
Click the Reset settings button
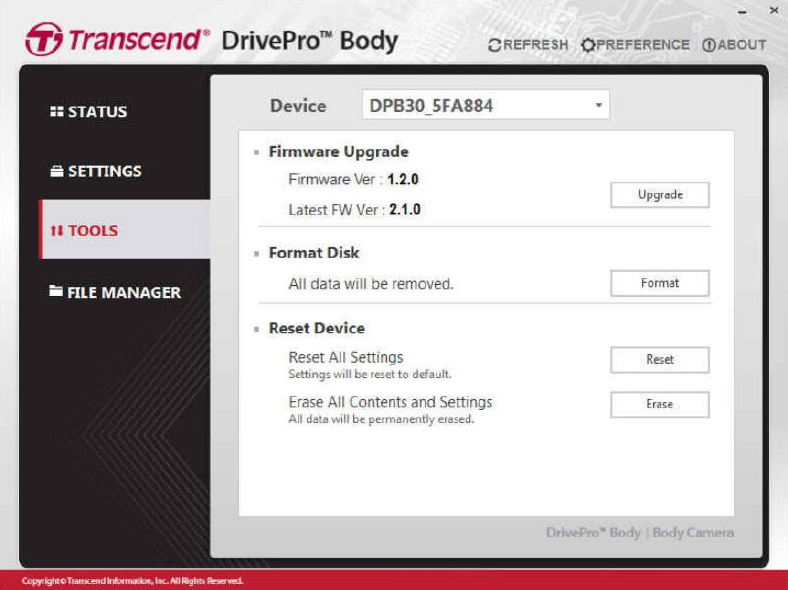660,359
